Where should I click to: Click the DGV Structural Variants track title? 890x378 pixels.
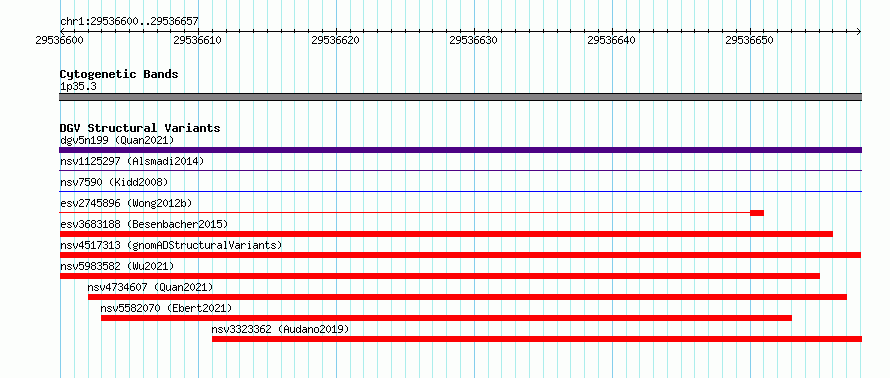[140, 128]
